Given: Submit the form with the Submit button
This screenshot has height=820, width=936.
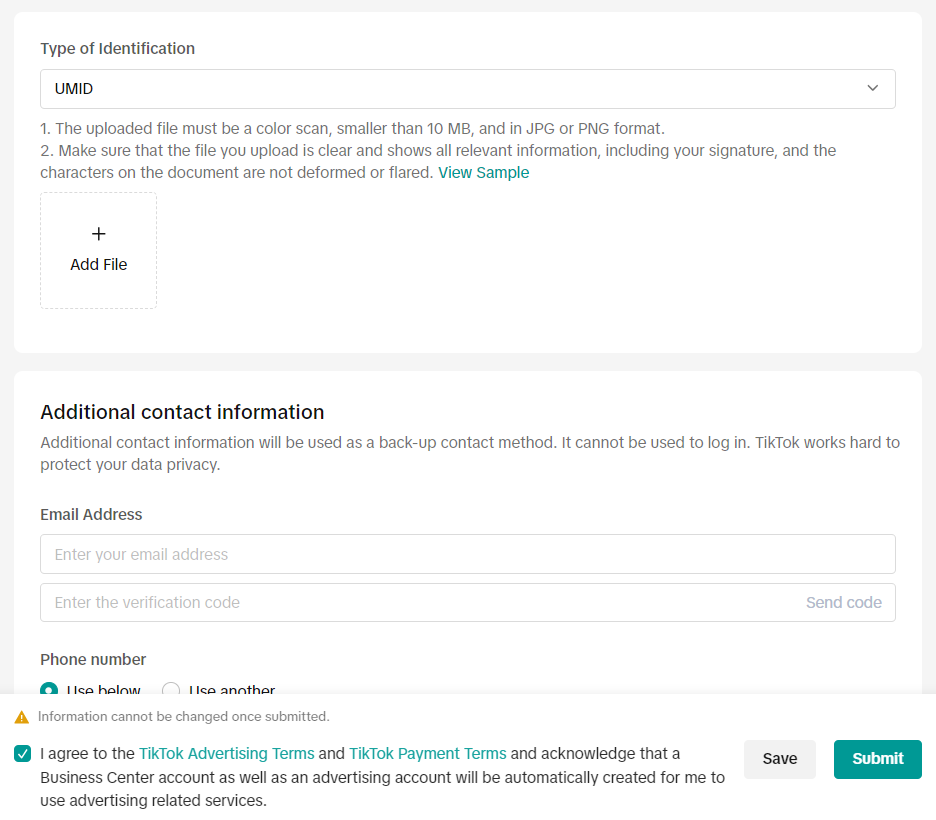Looking at the screenshot, I should pyautogui.click(x=877, y=759).
